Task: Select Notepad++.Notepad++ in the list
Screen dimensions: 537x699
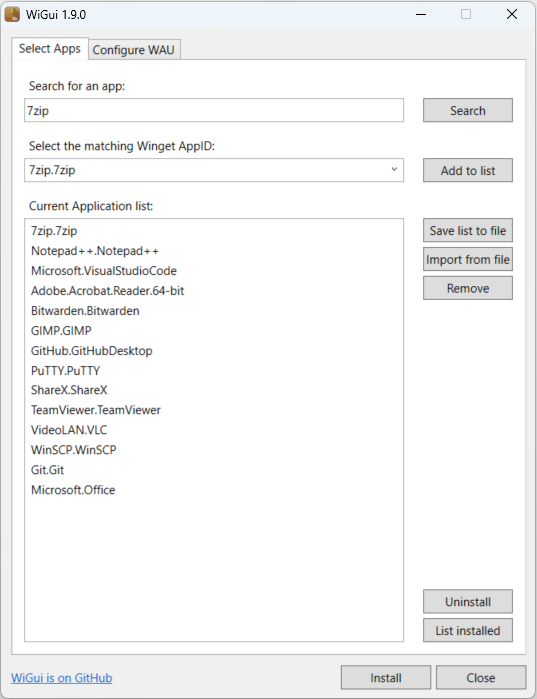Action: tap(214, 251)
